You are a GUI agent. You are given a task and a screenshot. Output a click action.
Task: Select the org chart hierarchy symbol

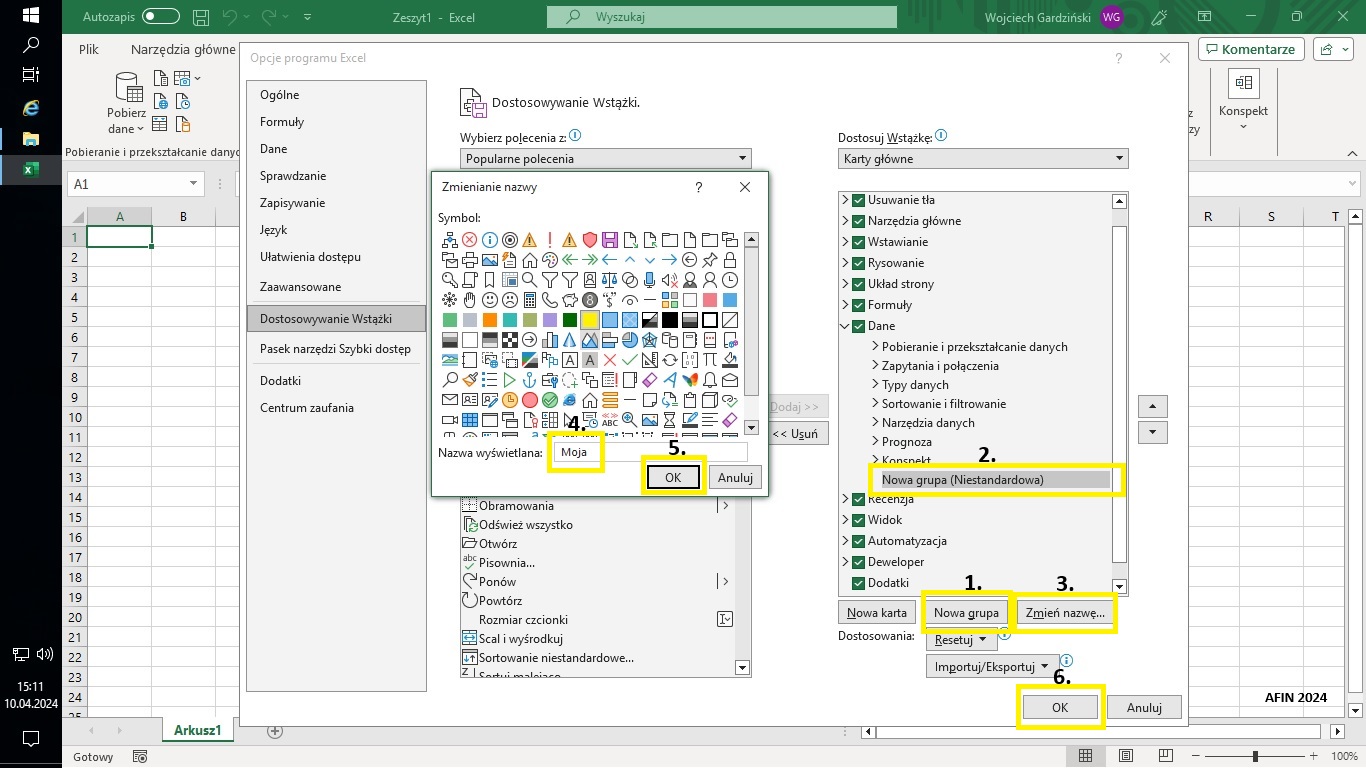click(450, 240)
